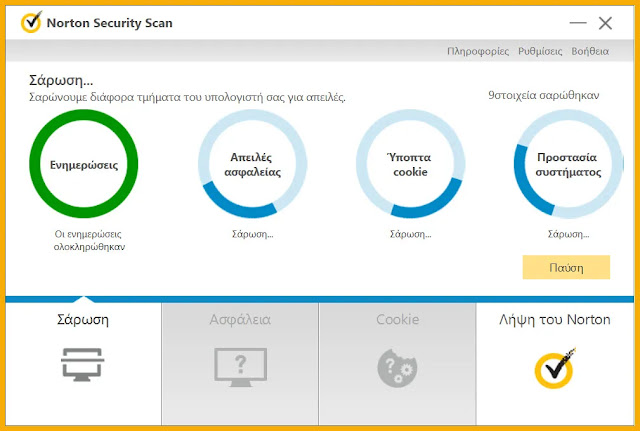Image resolution: width=640 pixels, height=431 pixels.
Task: Click the Norton logo under Λήψη του Norton
Action: [555, 368]
